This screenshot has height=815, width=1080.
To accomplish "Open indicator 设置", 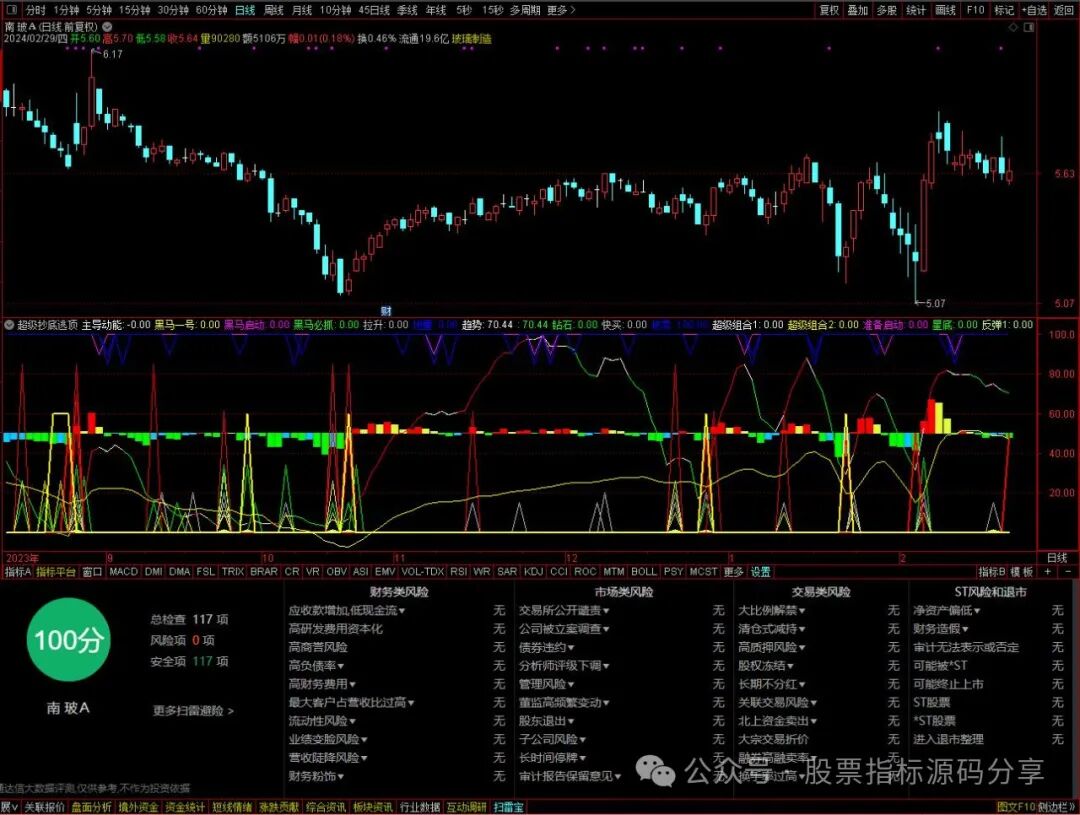I will click(x=760, y=572).
